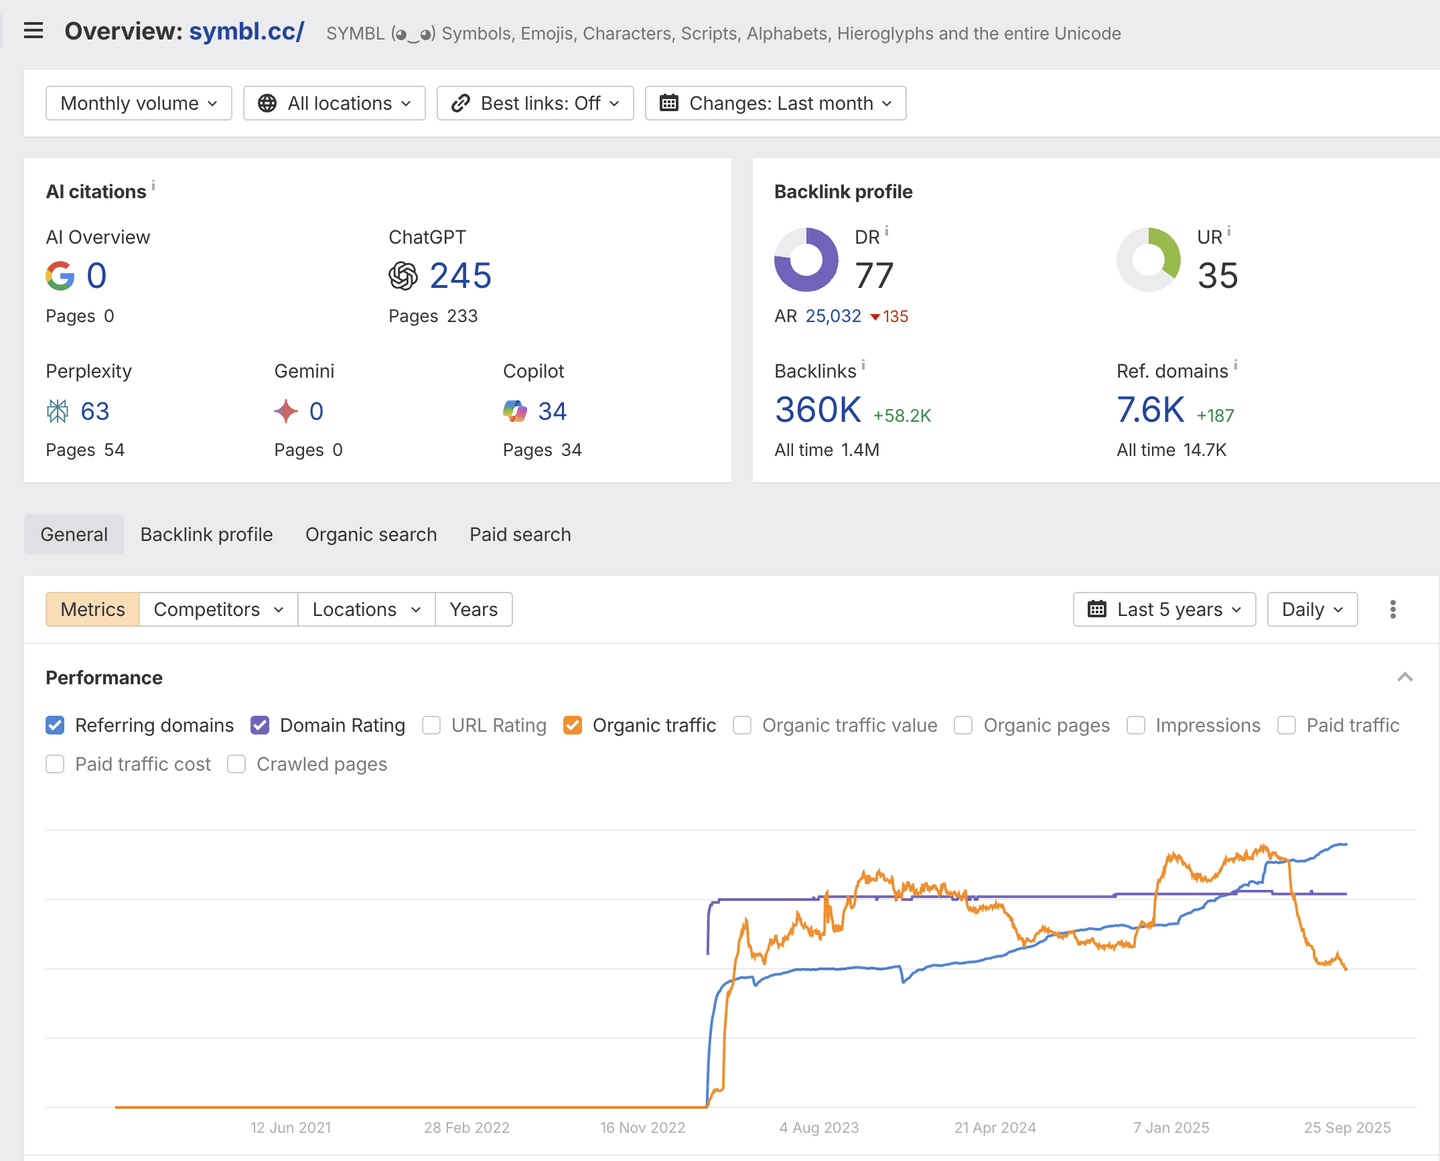
Task: Open the symbl.cc/ domain link
Action: coord(246,32)
